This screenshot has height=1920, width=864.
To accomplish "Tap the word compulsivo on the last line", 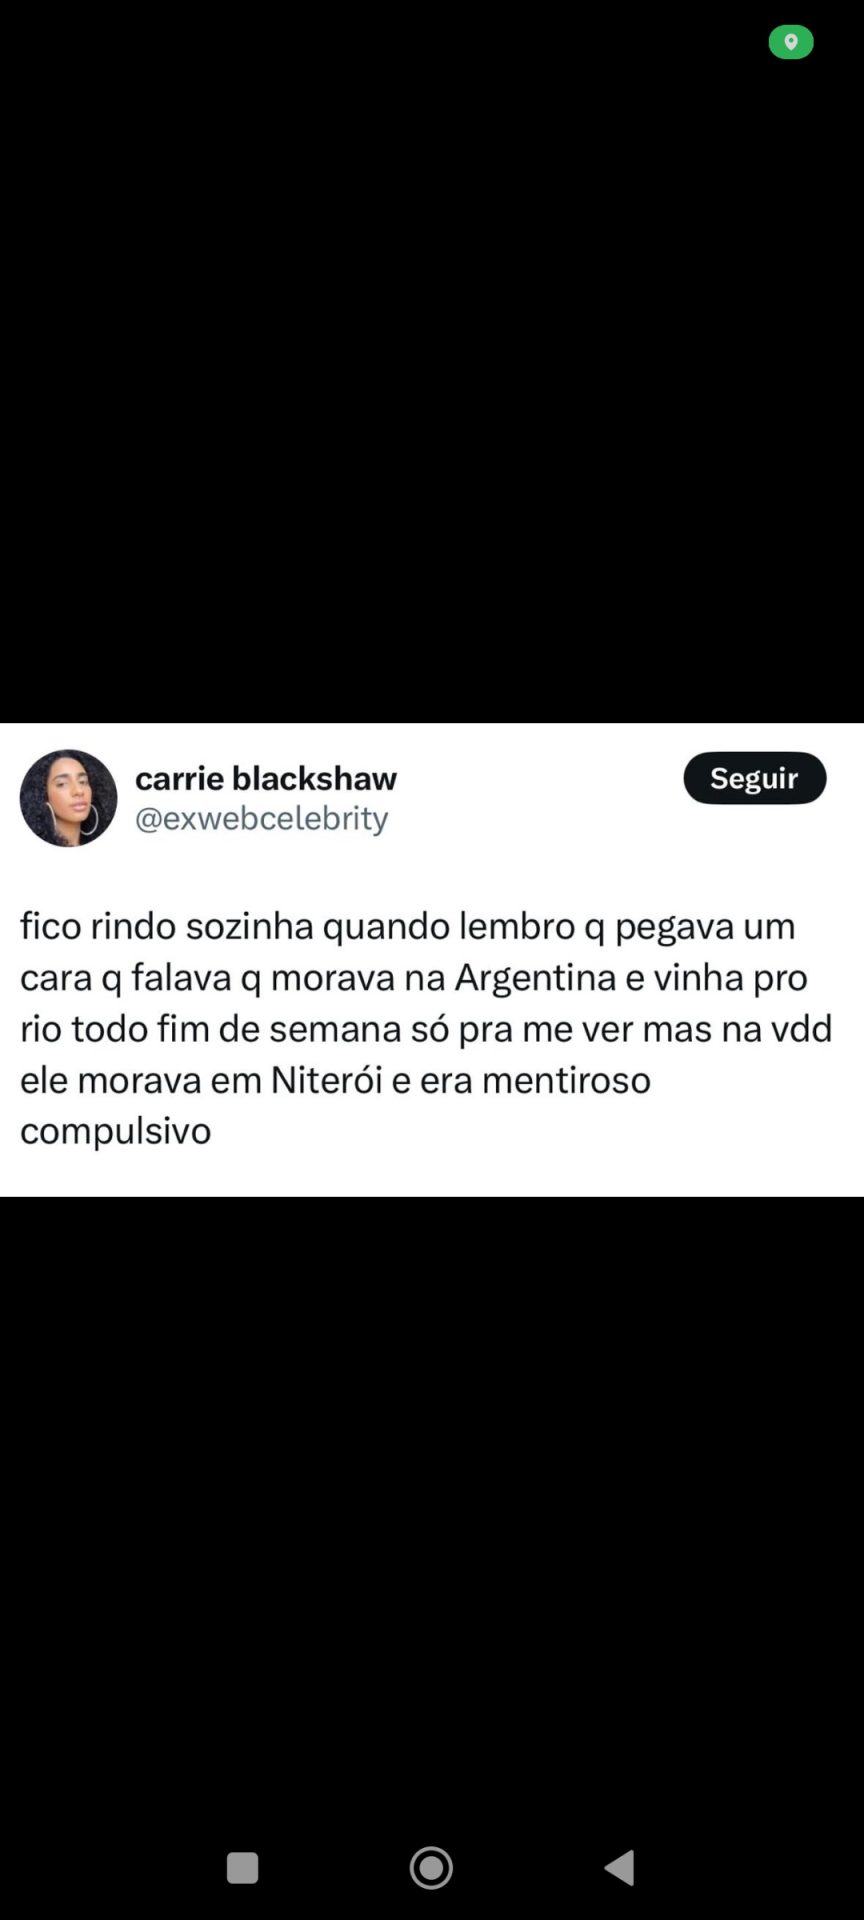I will [115, 1131].
